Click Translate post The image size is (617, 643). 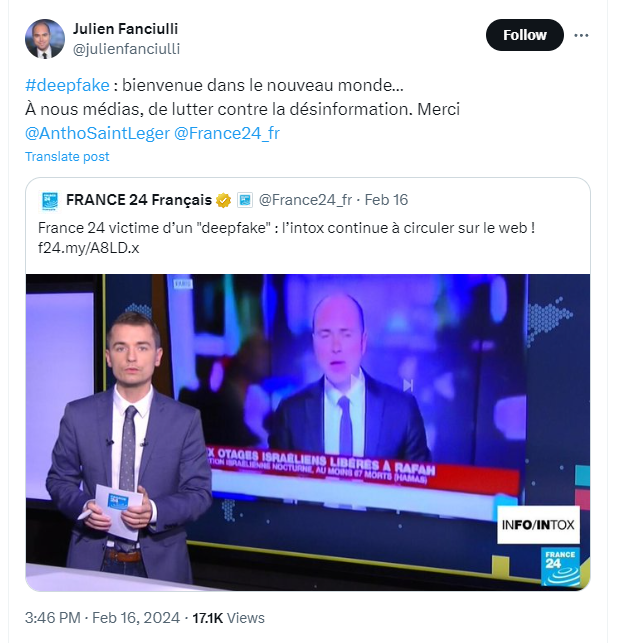pos(67,157)
